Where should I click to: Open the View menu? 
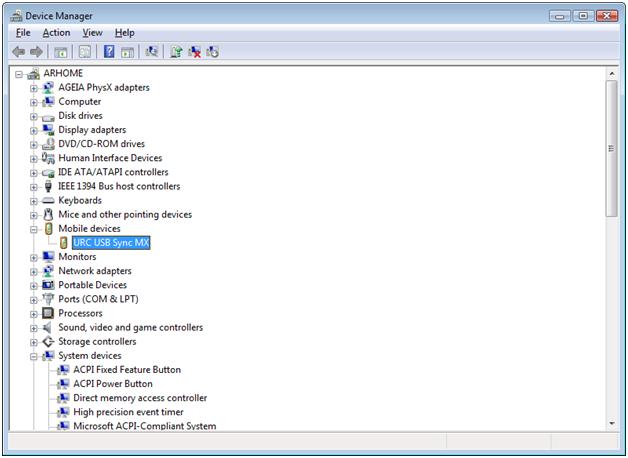pos(93,33)
